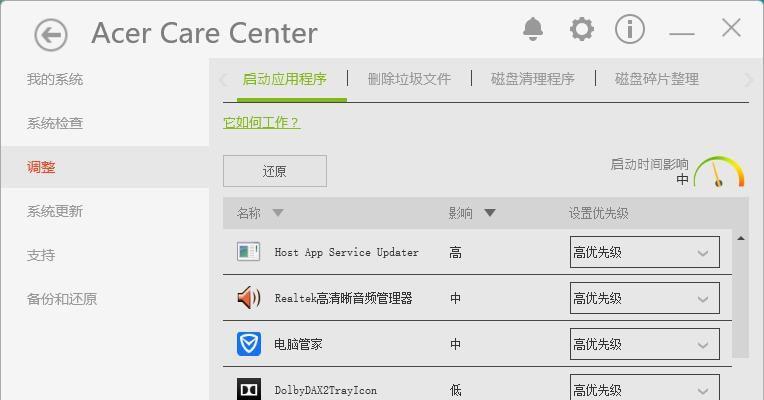Click the 影响 column header text

(460, 213)
